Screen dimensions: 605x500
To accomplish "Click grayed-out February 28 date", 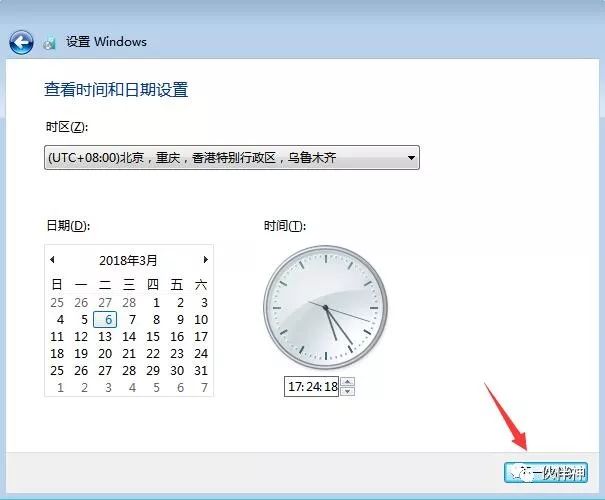I will [129, 302].
